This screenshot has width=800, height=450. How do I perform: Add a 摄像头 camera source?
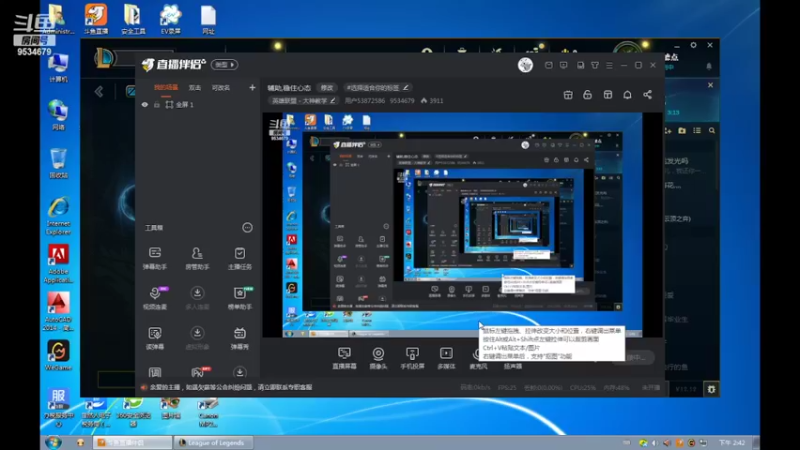click(378, 358)
